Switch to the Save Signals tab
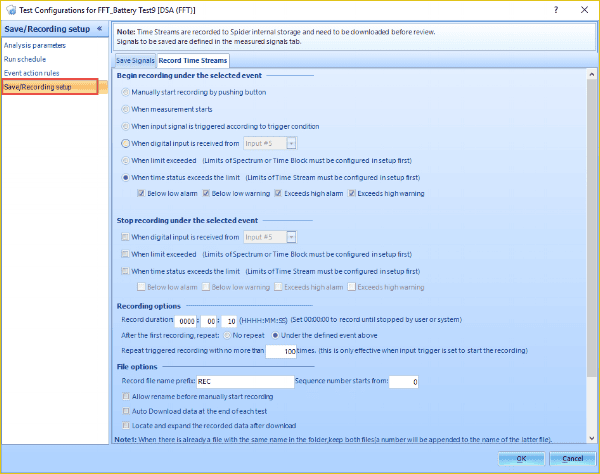The width and height of the screenshot is (600, 474). tap(135, 61)
